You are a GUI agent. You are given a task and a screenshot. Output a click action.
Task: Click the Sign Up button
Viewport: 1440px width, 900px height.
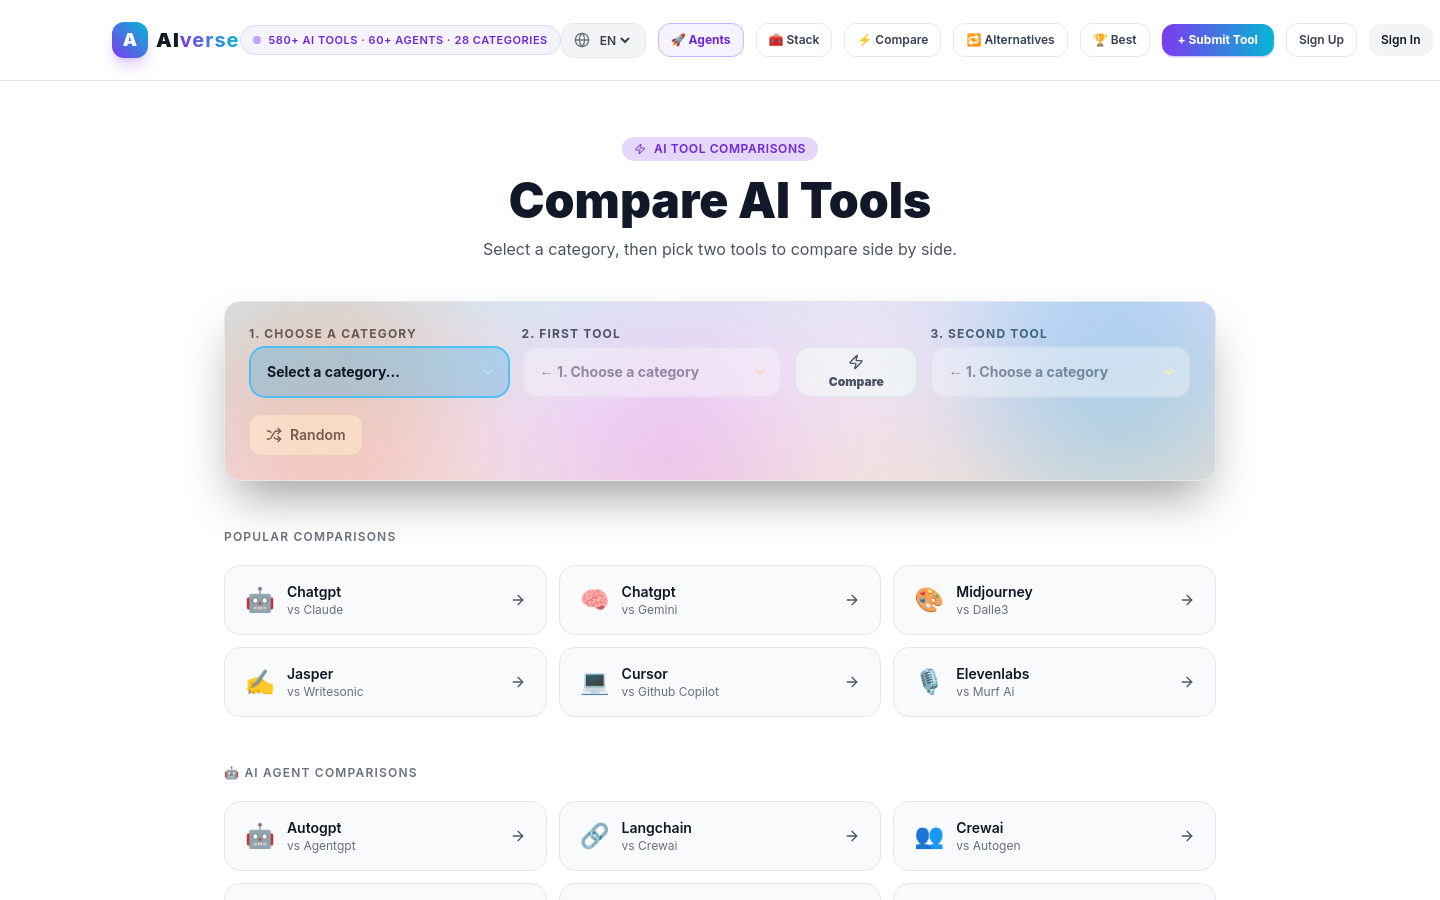point(1321,40)
